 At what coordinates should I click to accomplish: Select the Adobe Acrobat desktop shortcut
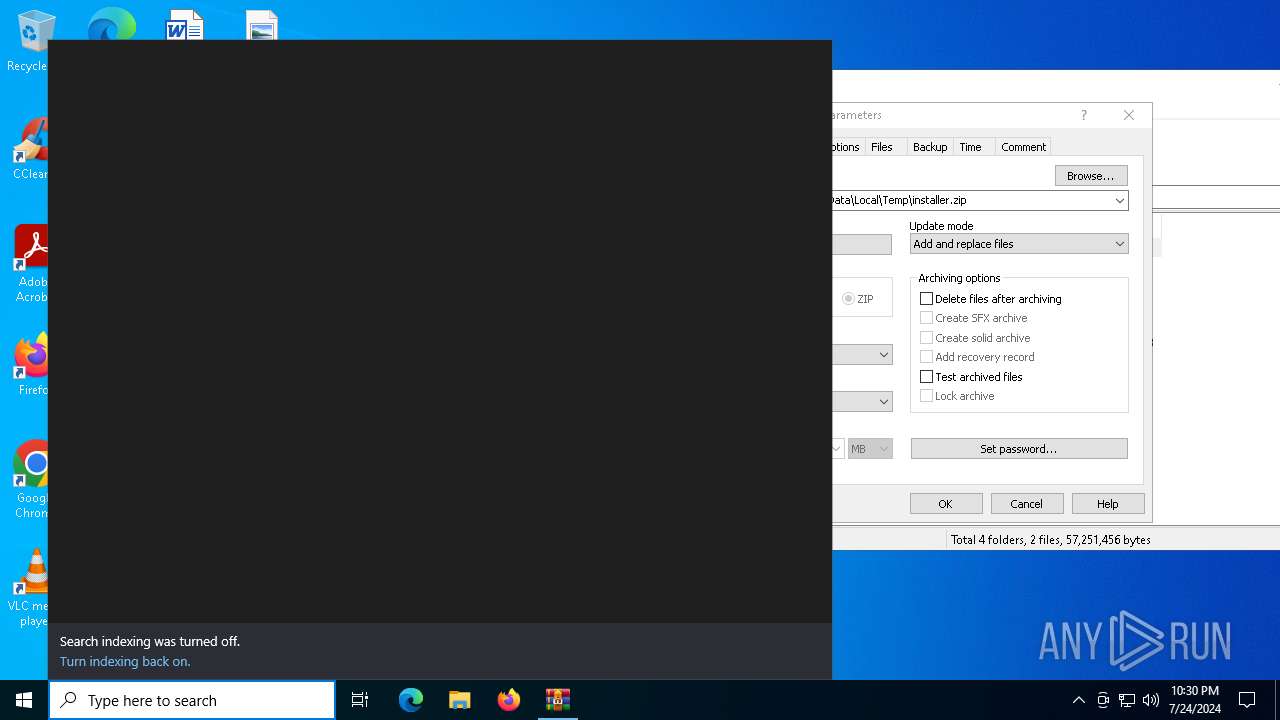pyautogui.click(x=32, y=264)
